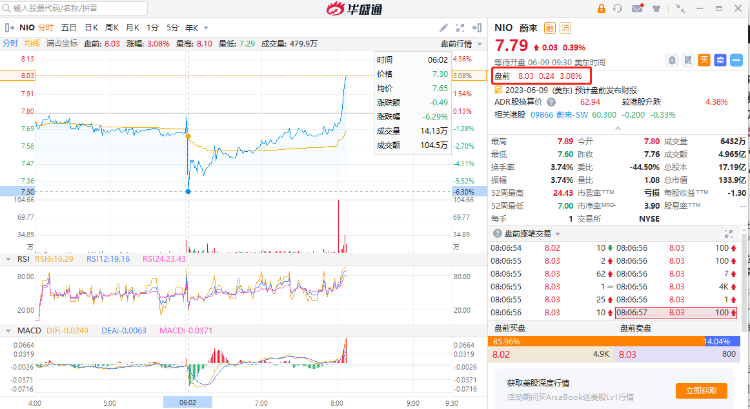Open the skin theme shirt icon
Image resolution: width=750 pixels, height=409 pixels.
[x=656, y=9]
